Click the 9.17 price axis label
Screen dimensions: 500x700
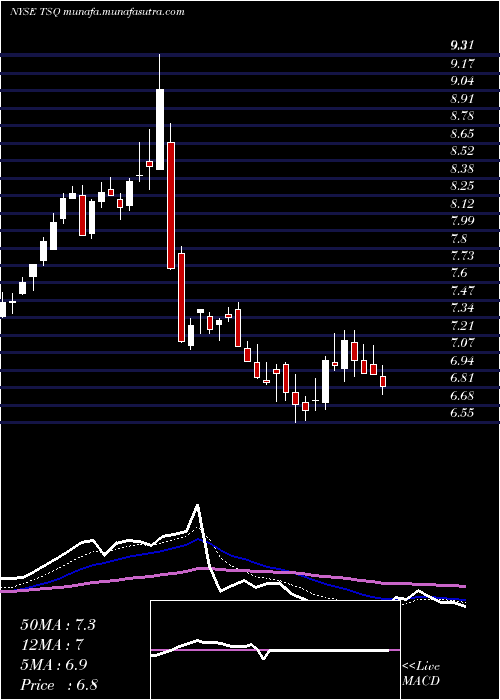tap(462, 63)
